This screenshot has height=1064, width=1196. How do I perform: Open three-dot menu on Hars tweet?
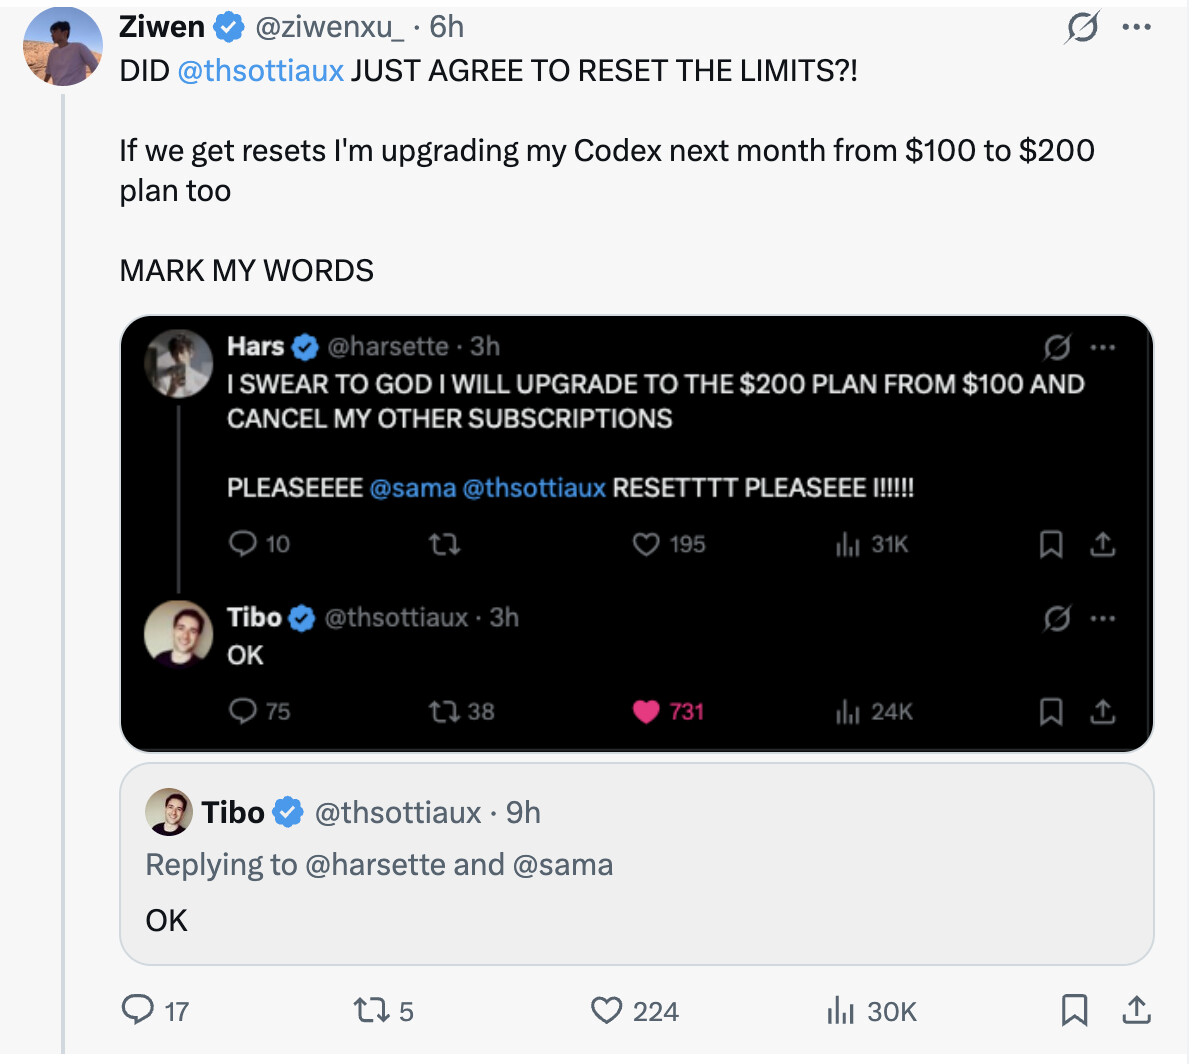(1103, 347)
